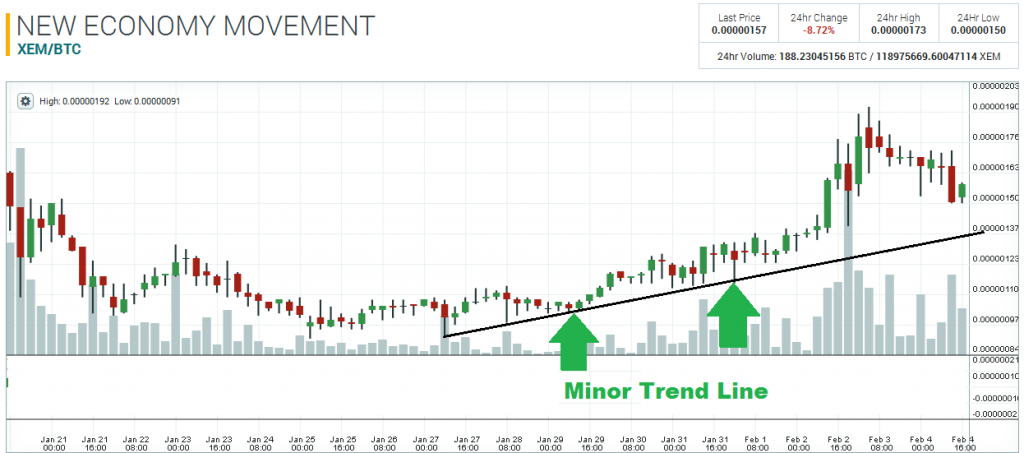The image size is (1024, 453).
Task: Select the XEM/BTC pair label
Action: [48, 50]
